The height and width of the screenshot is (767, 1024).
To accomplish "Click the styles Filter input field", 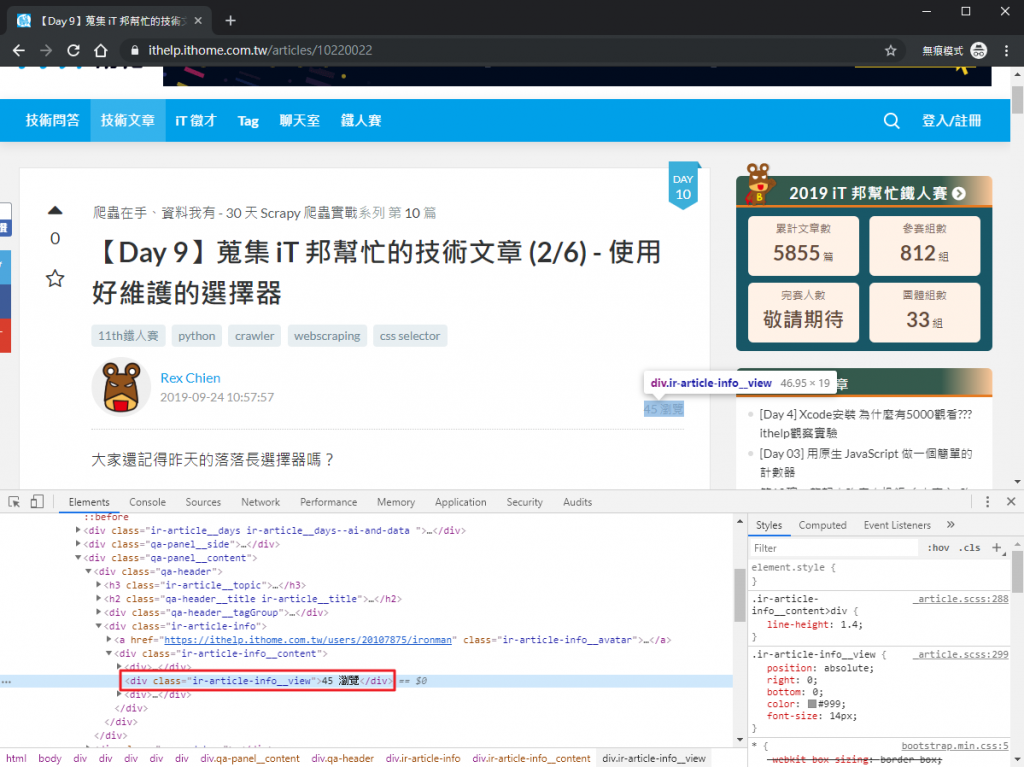I will 835,547.
